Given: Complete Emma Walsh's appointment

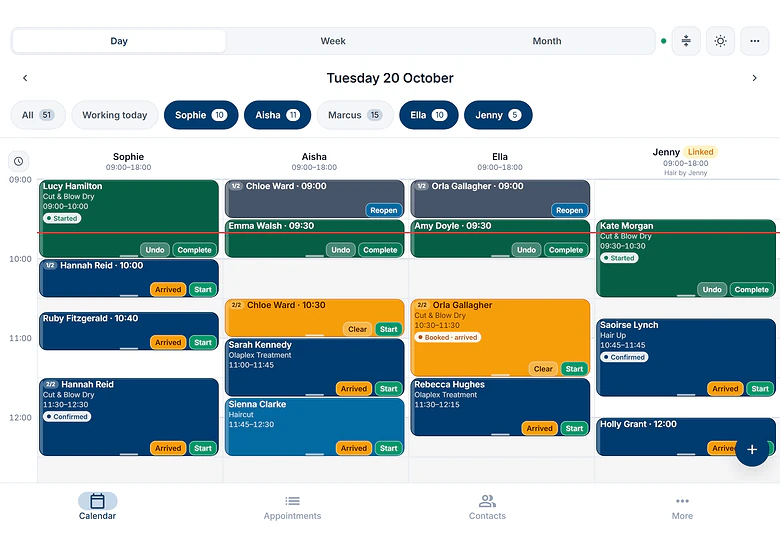Looking at the screenshot, I should [380, 250].
